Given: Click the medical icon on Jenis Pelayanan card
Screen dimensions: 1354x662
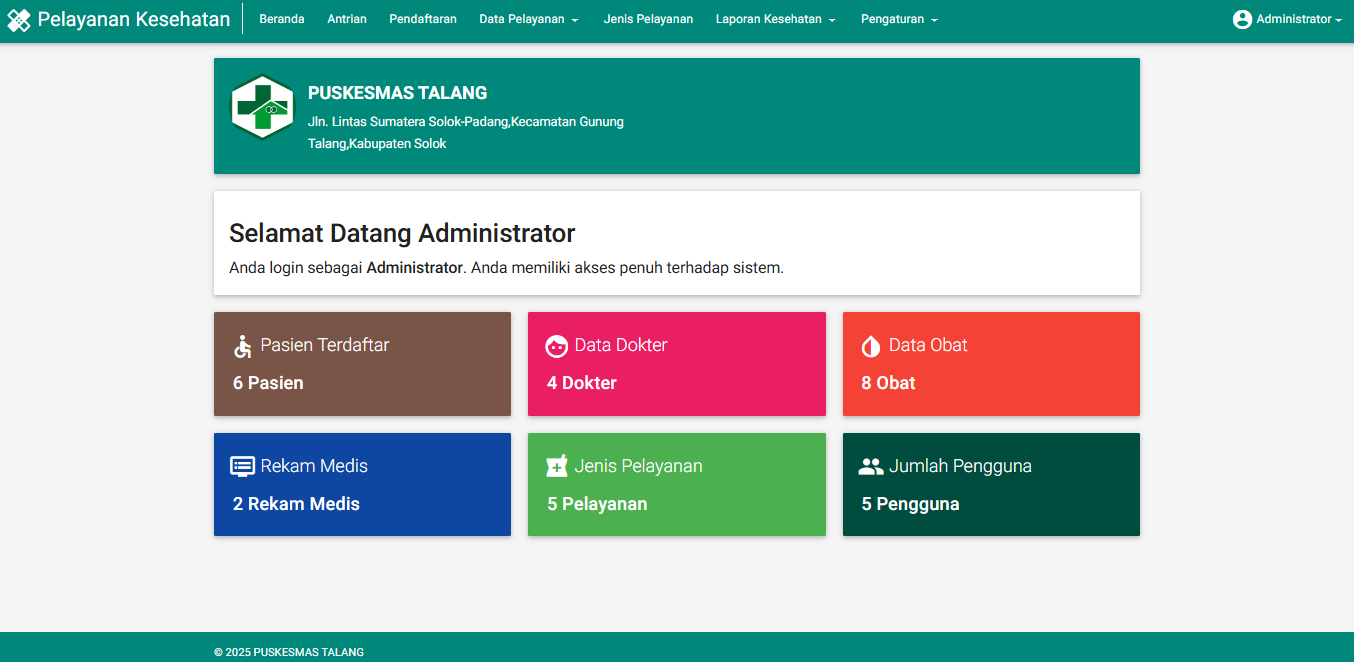Looking at the screenshot, I should coord(557,466).
